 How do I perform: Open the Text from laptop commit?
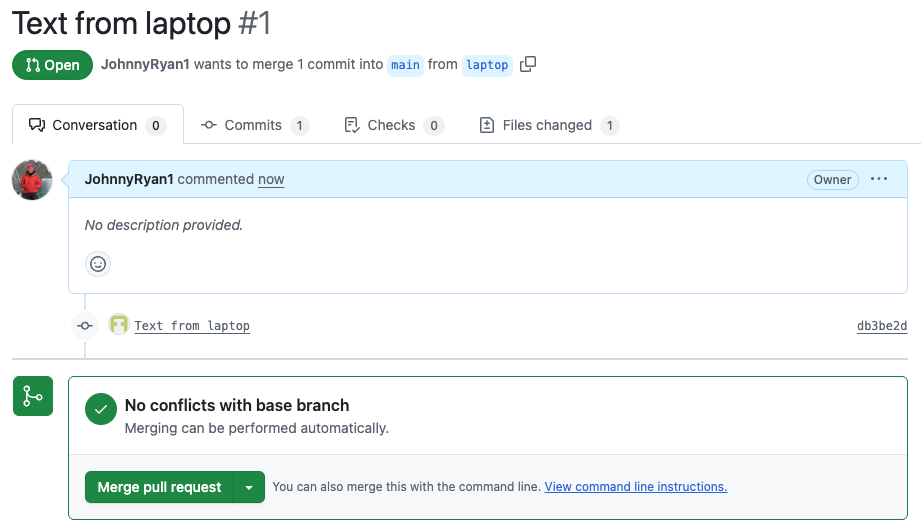192,326
